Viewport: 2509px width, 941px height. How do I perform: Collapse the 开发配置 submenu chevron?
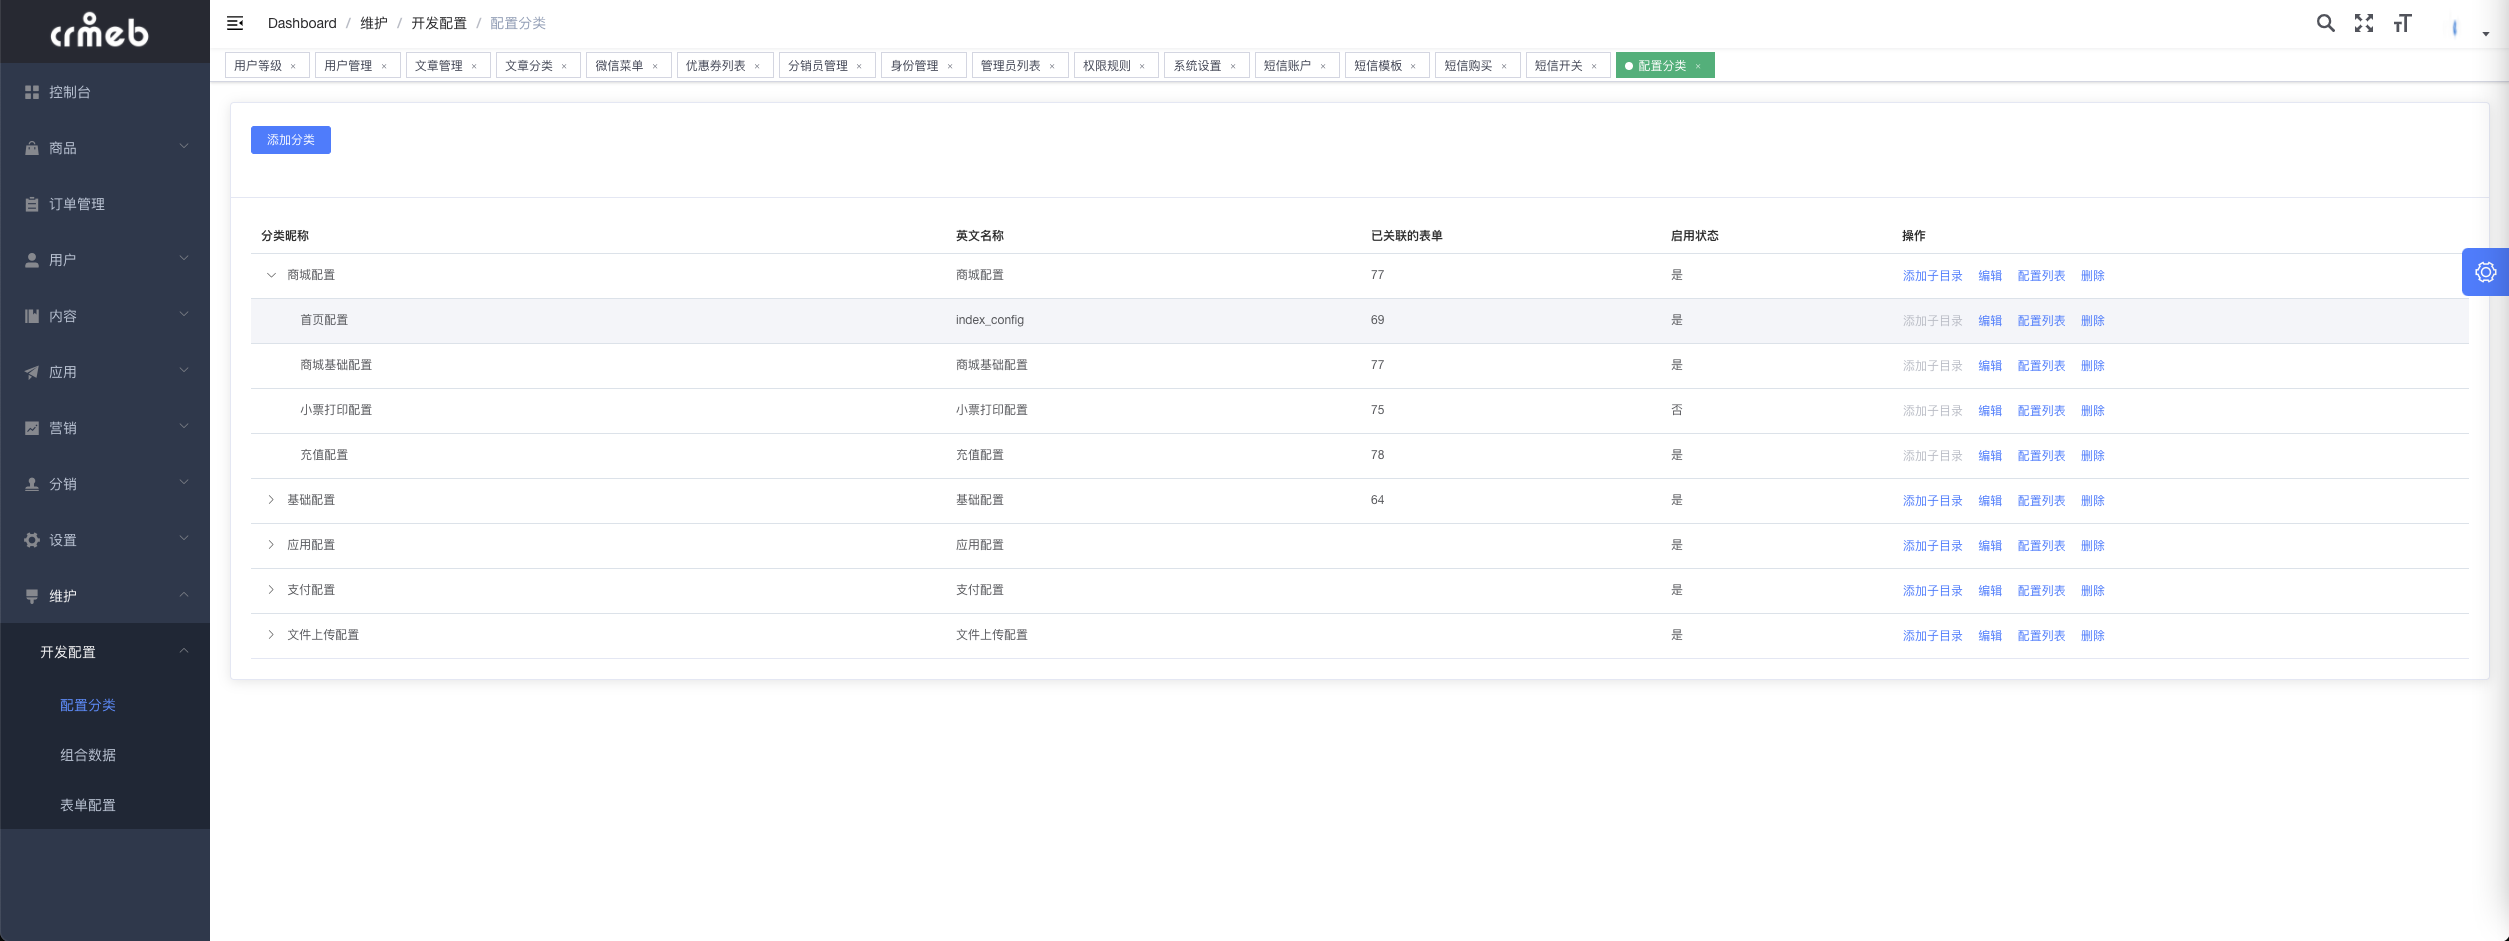point(184,651)
